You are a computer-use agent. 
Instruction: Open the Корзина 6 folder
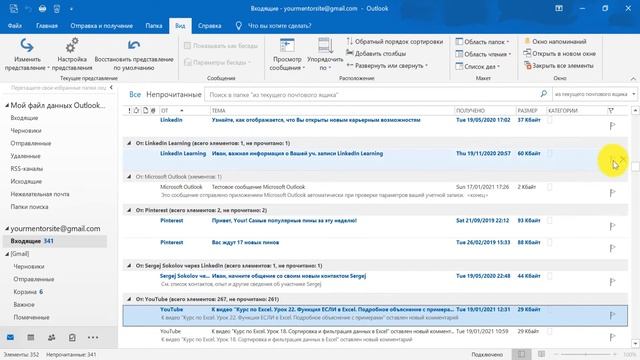[28, 292]
